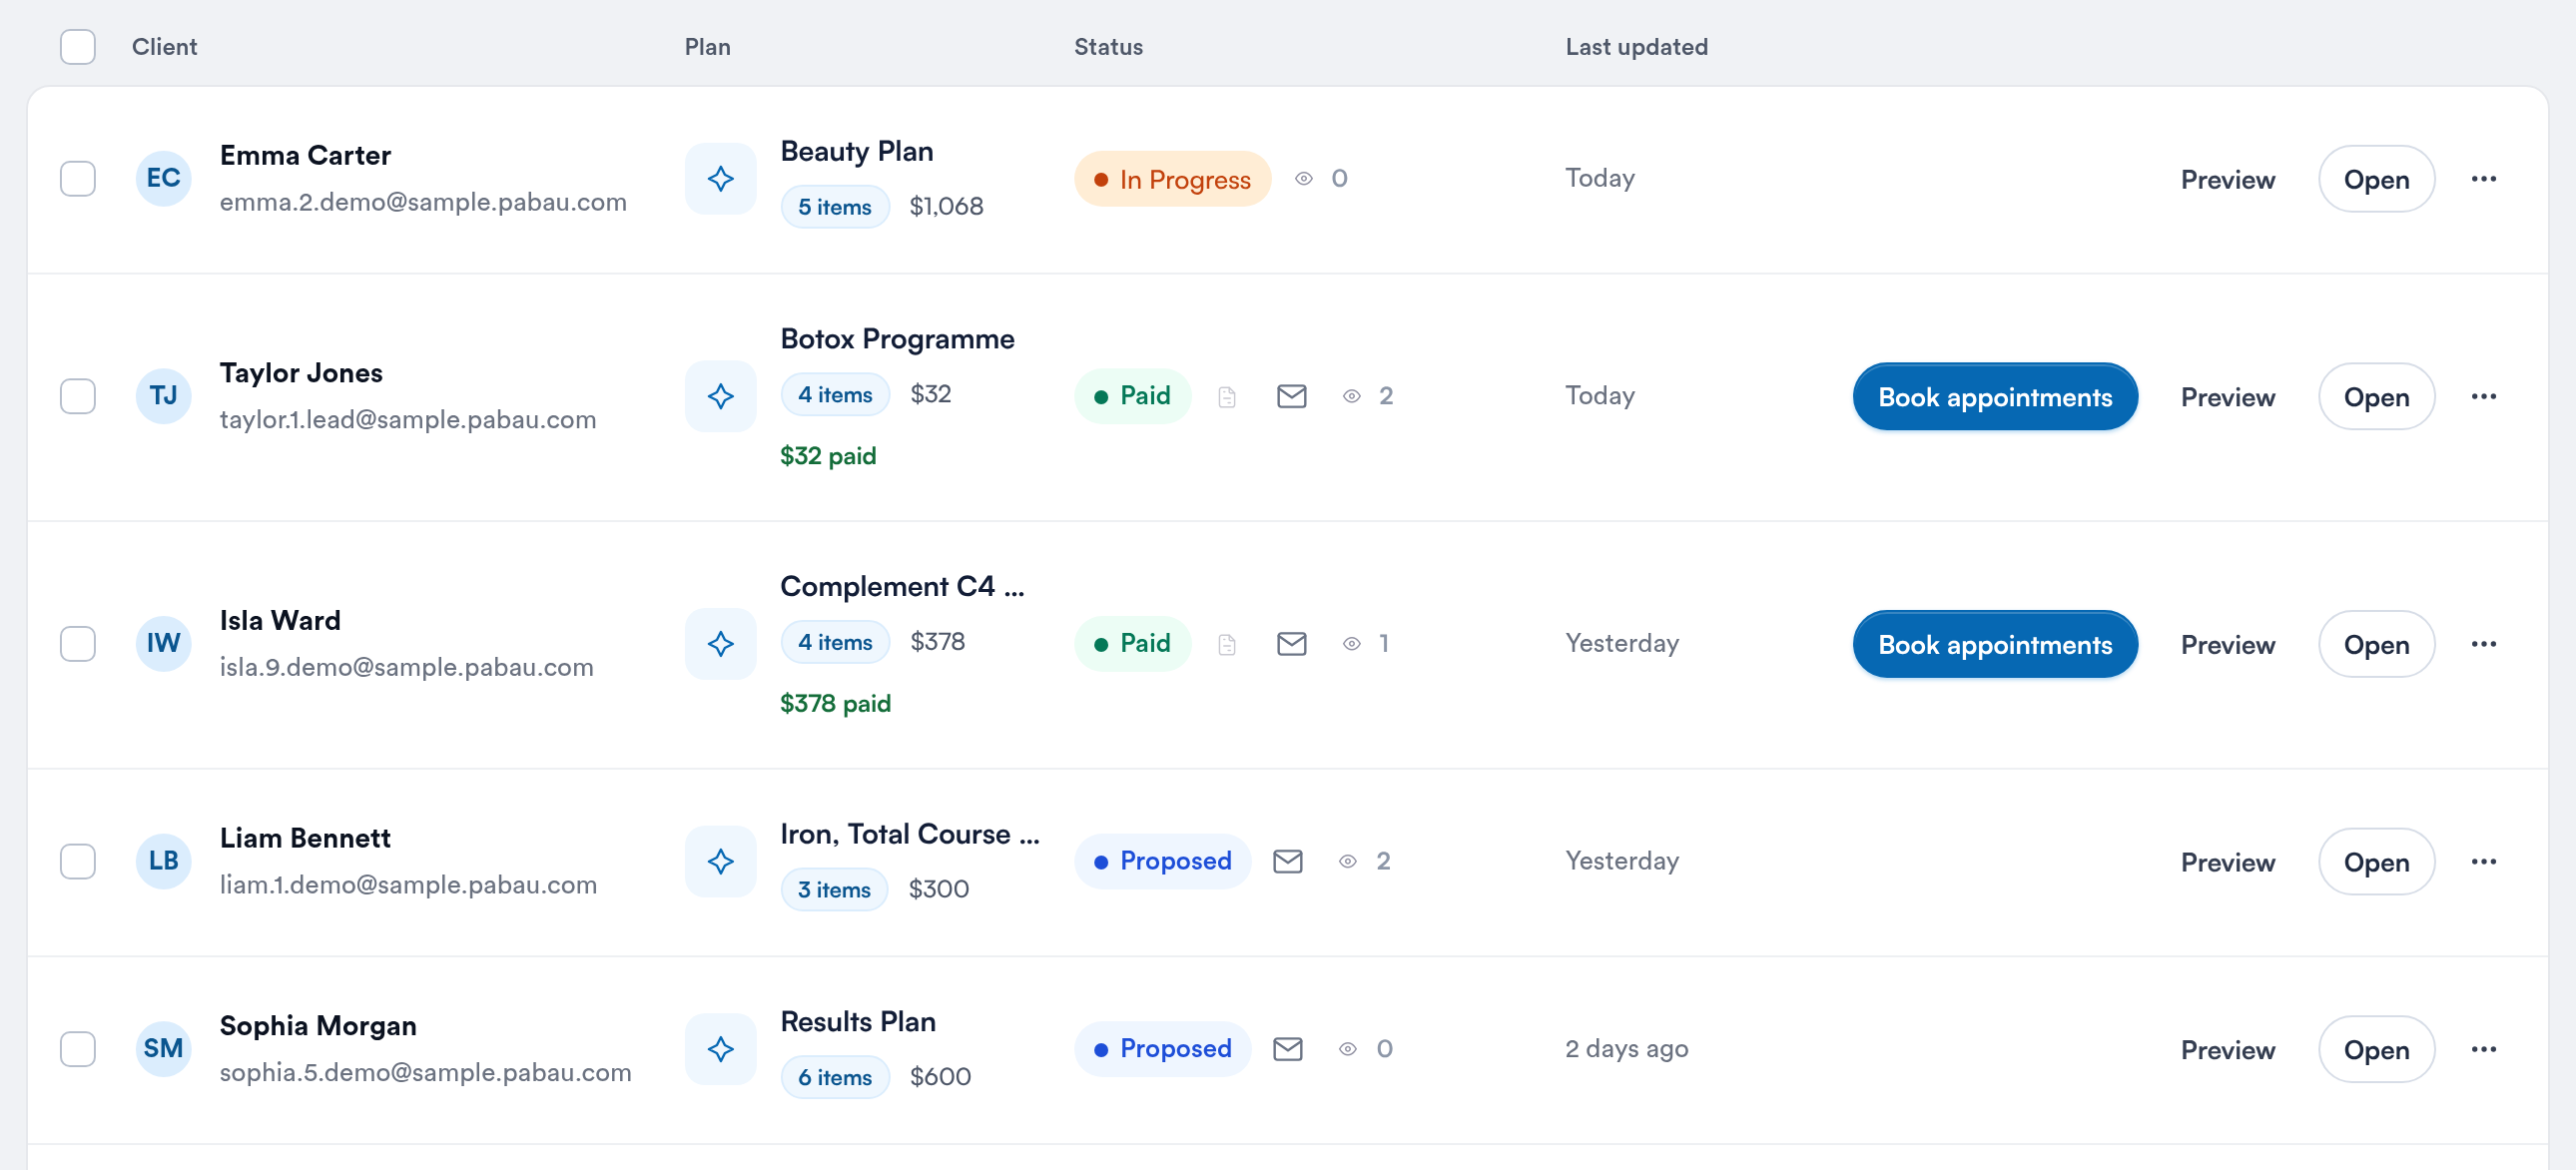Click document icon in Isla Ward row
Image resolution: width=2576 pixels, height=1170 pixels.
(x=1227, y=645)
